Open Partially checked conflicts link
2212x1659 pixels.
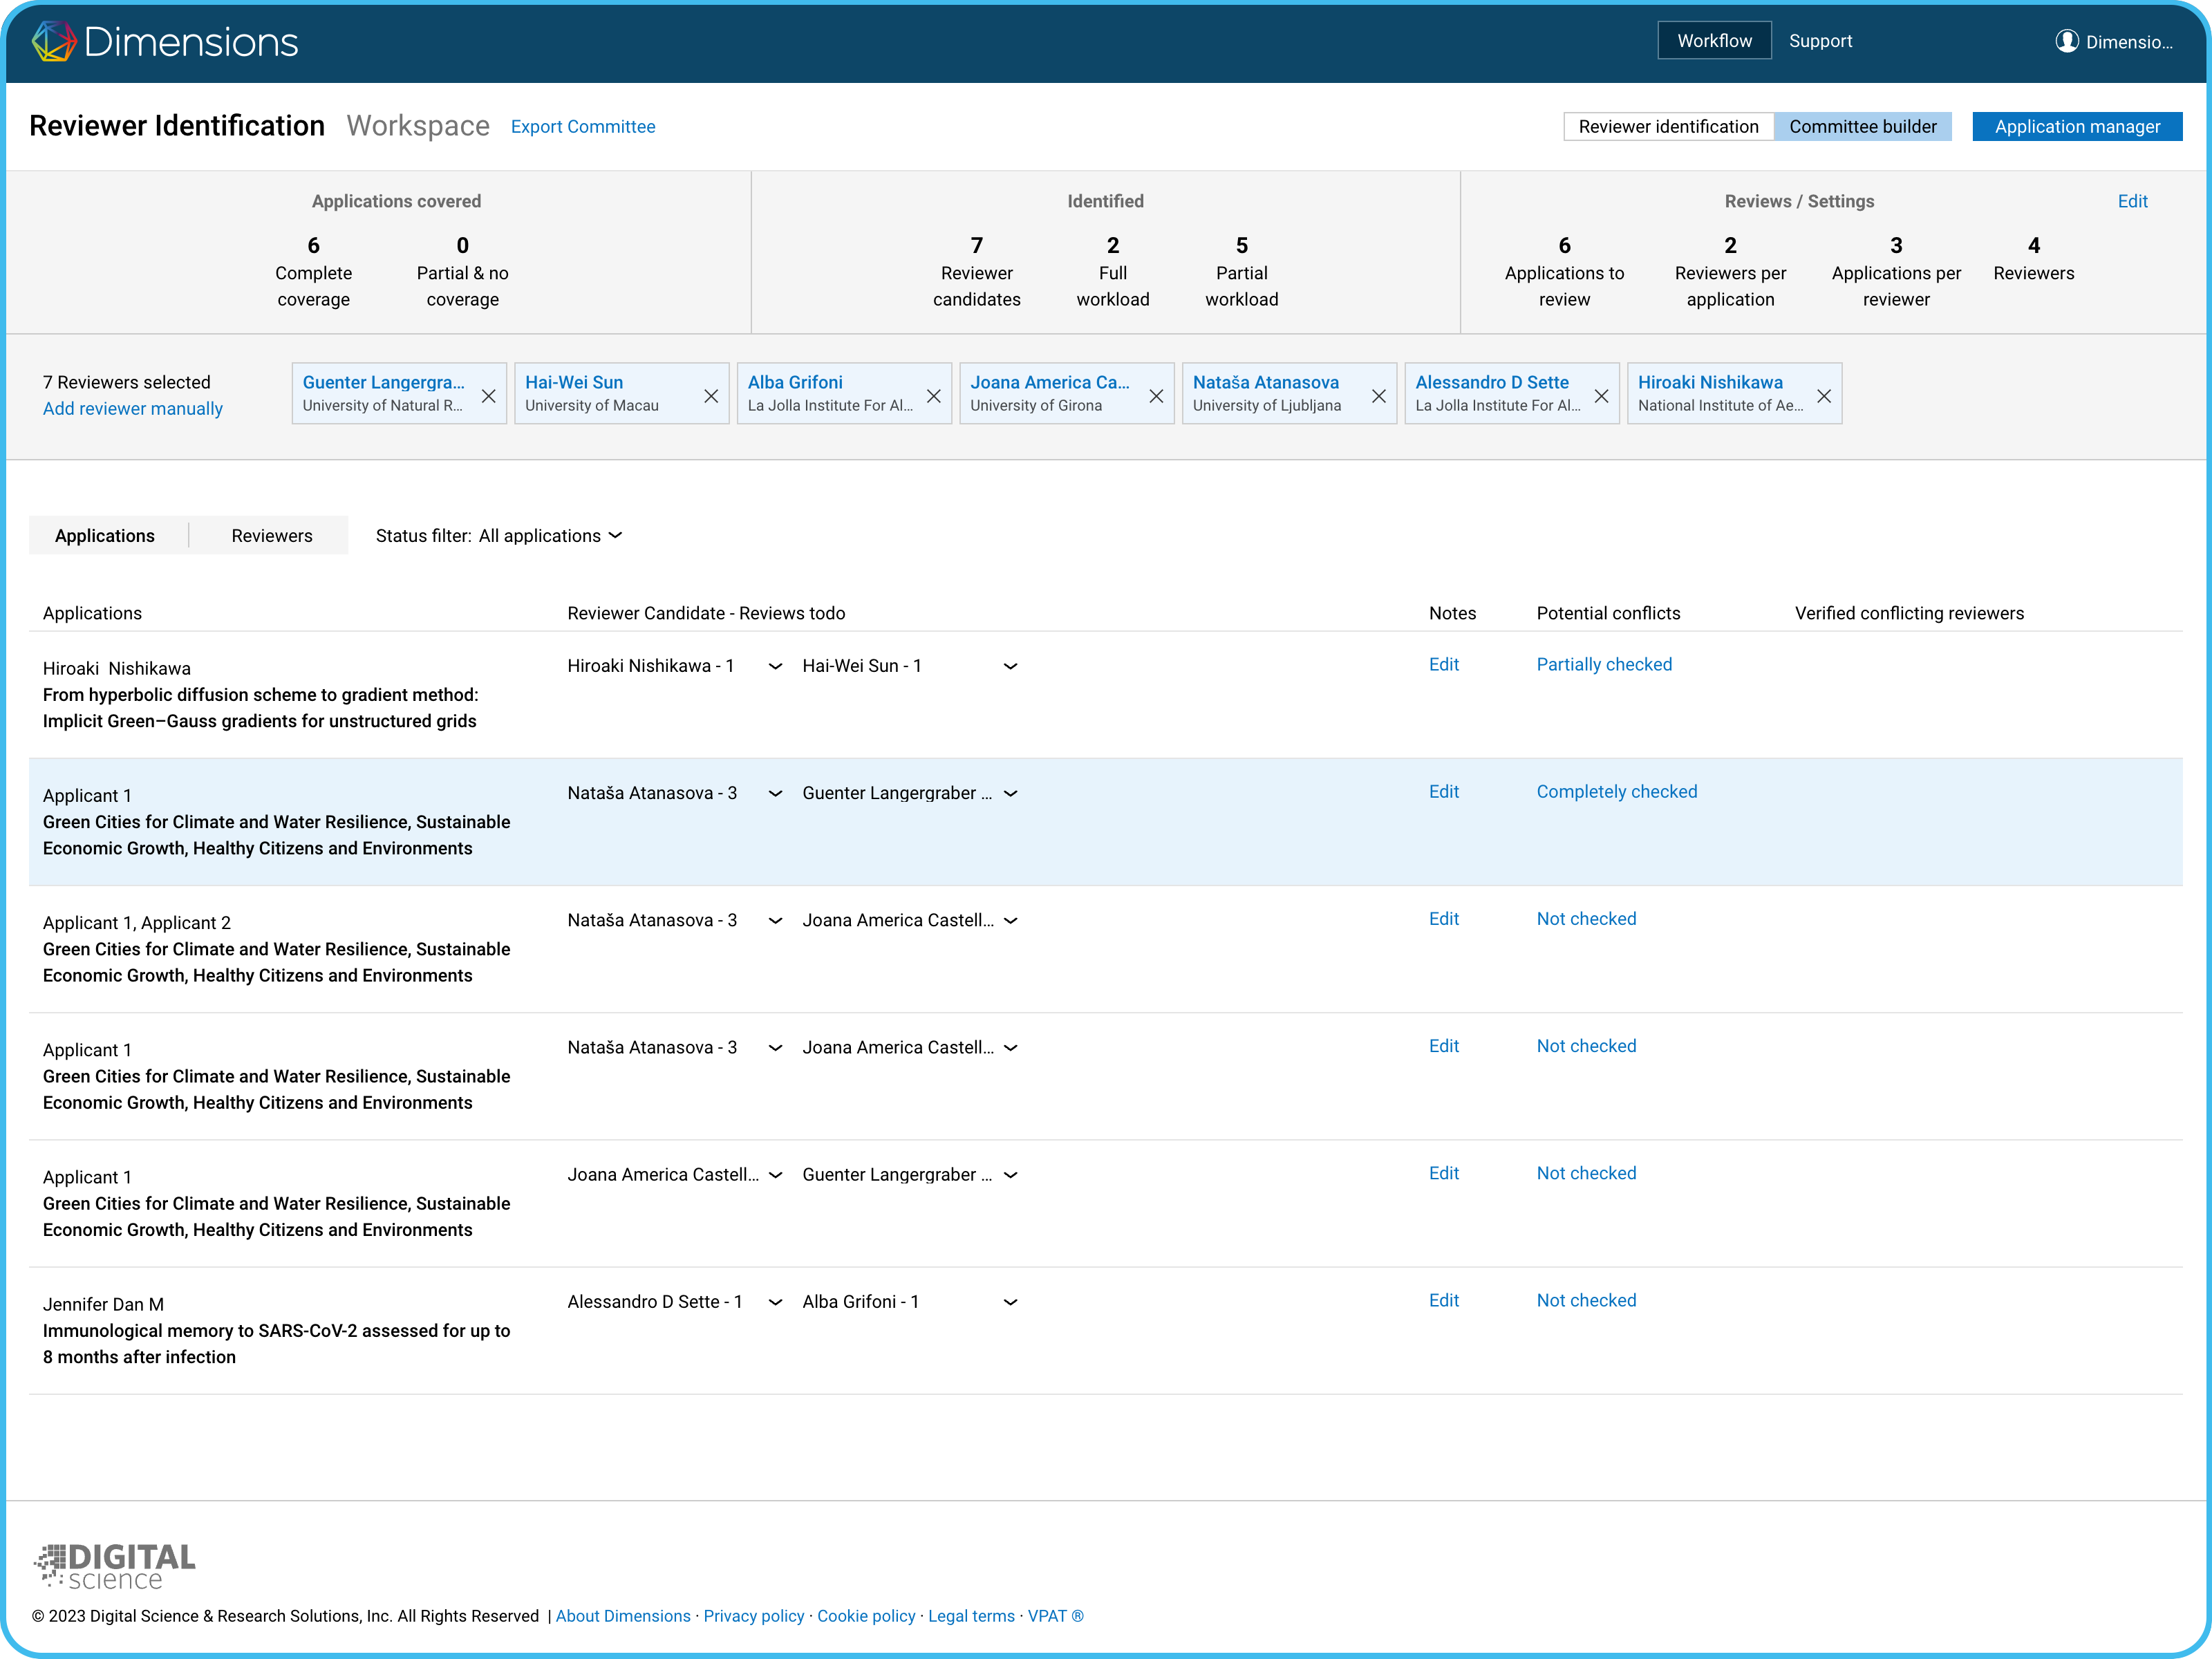(x=1604, y=665)
